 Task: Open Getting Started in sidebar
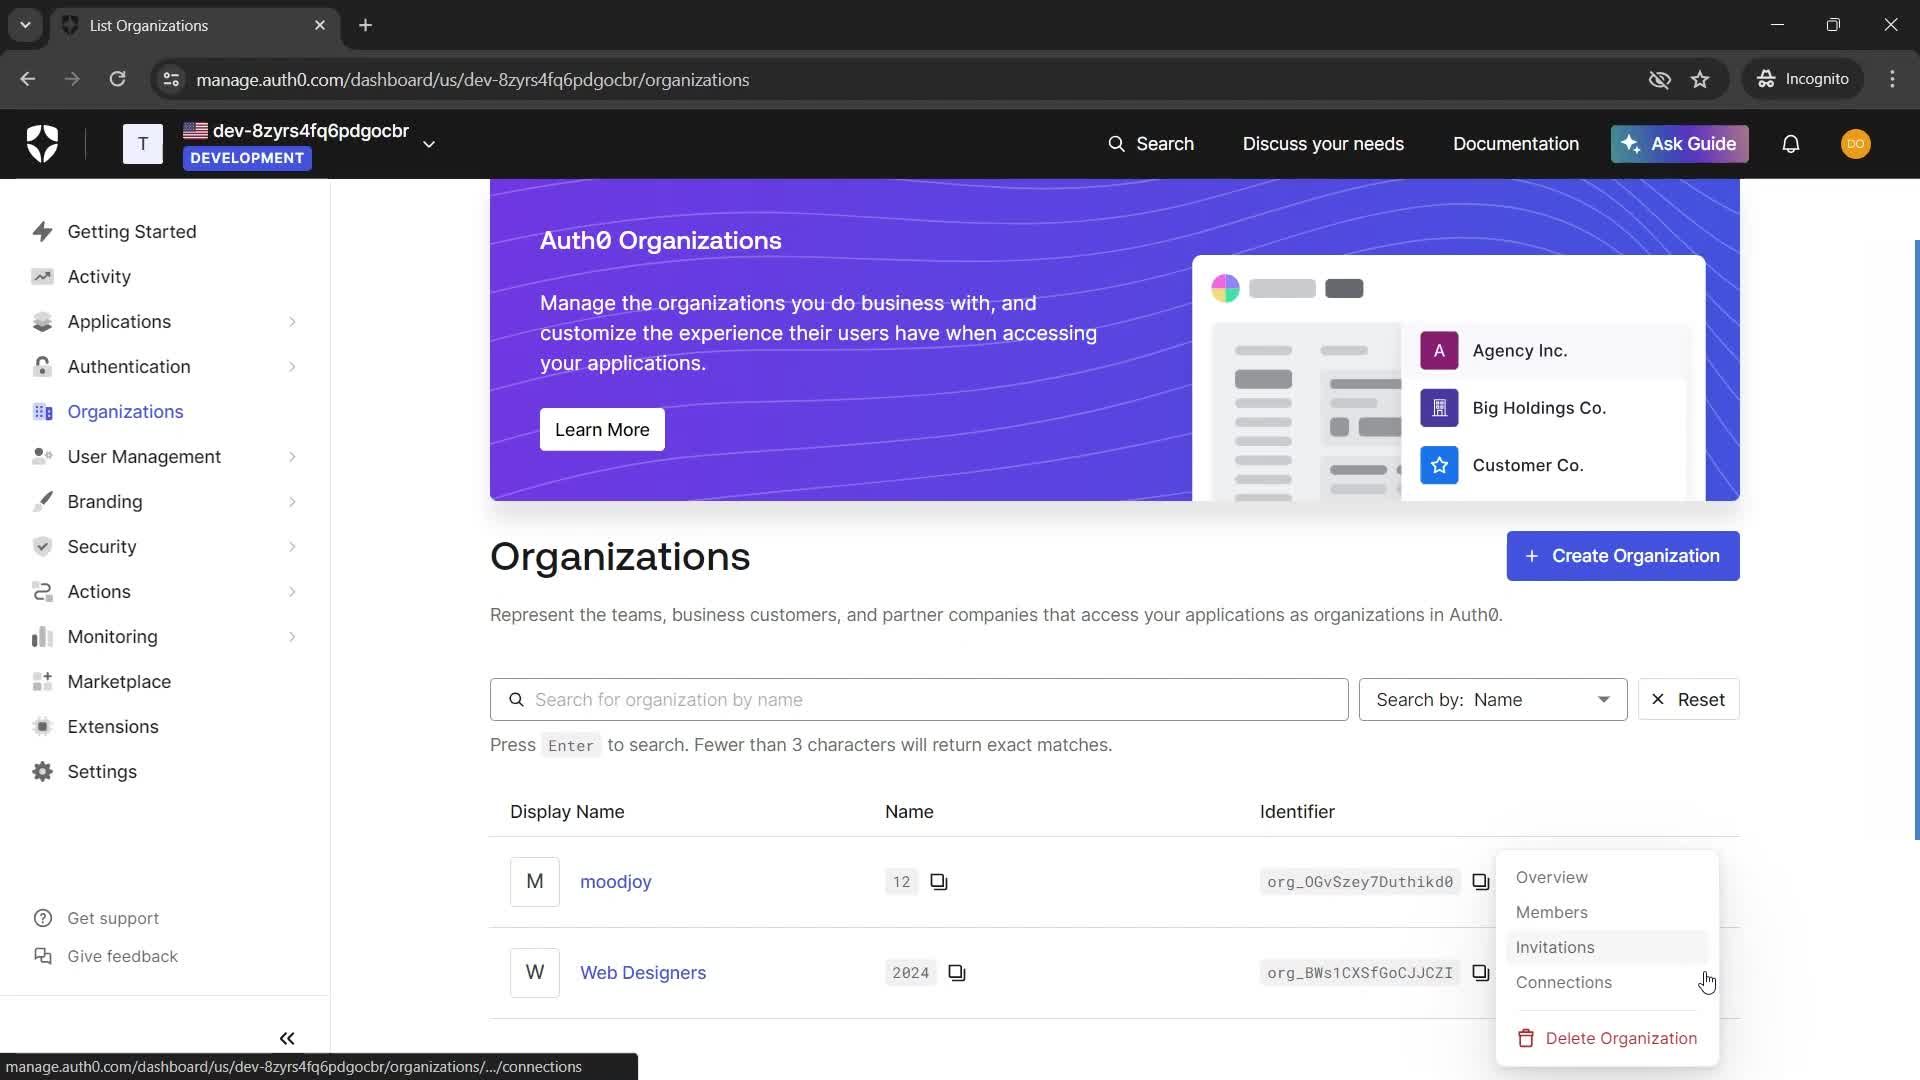coord(132,232)
